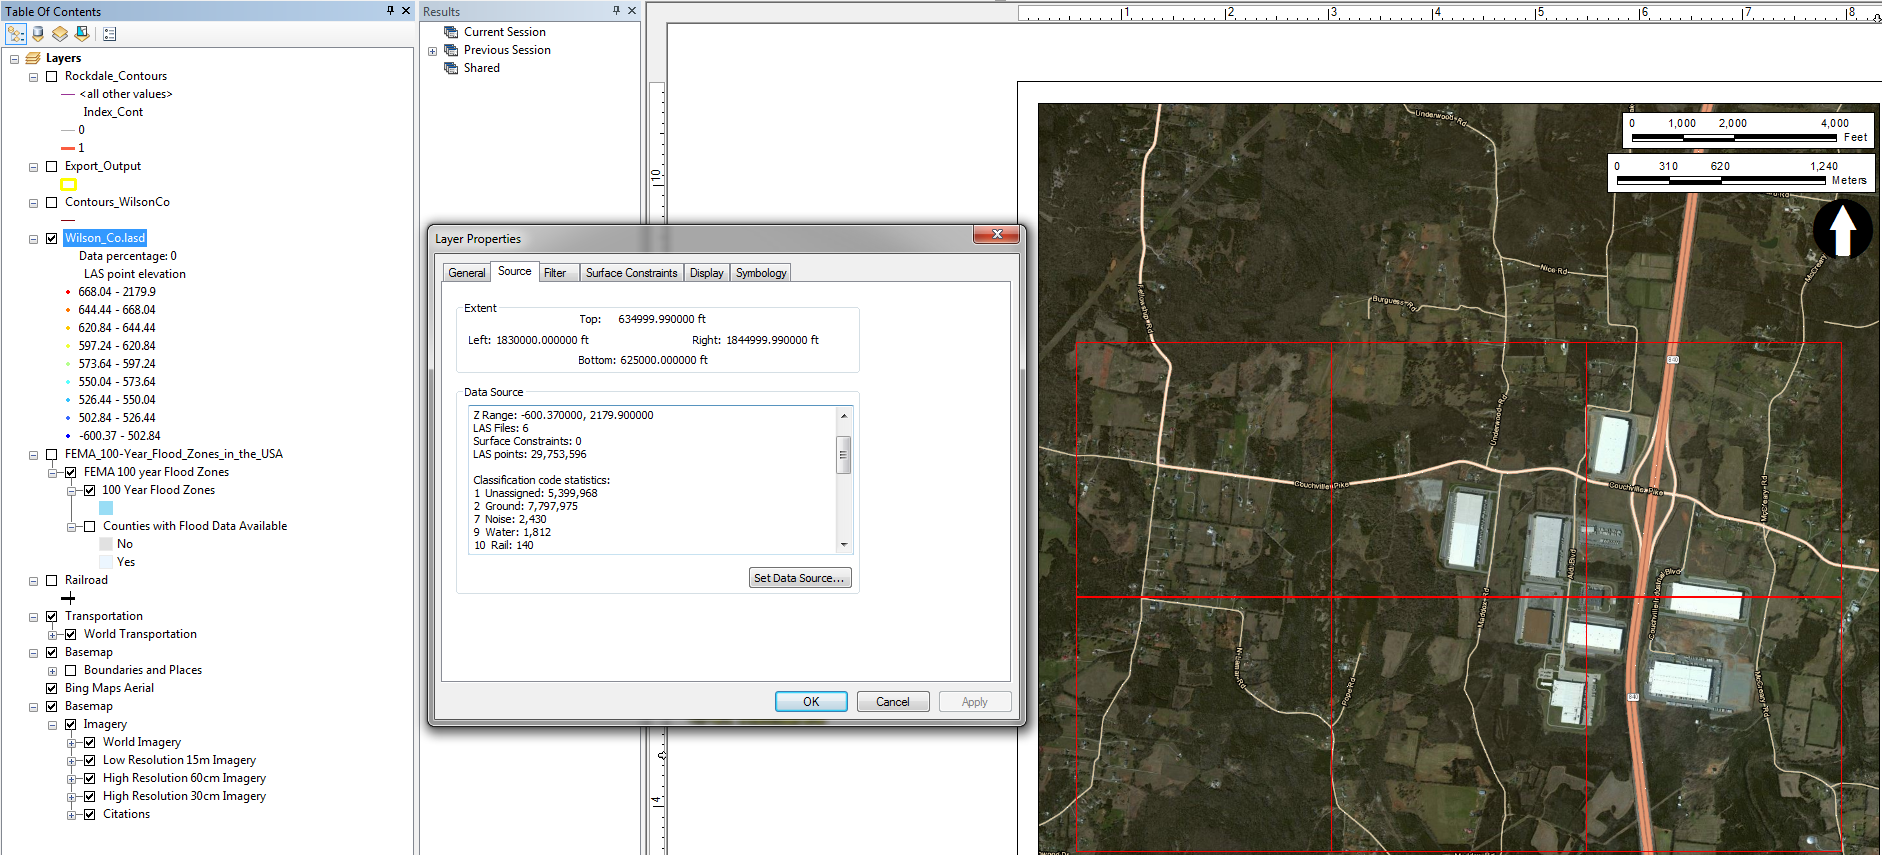Screen dimensions: 1882x855
Task: Open the Surface Constraints tab
Action: (631, 273)
